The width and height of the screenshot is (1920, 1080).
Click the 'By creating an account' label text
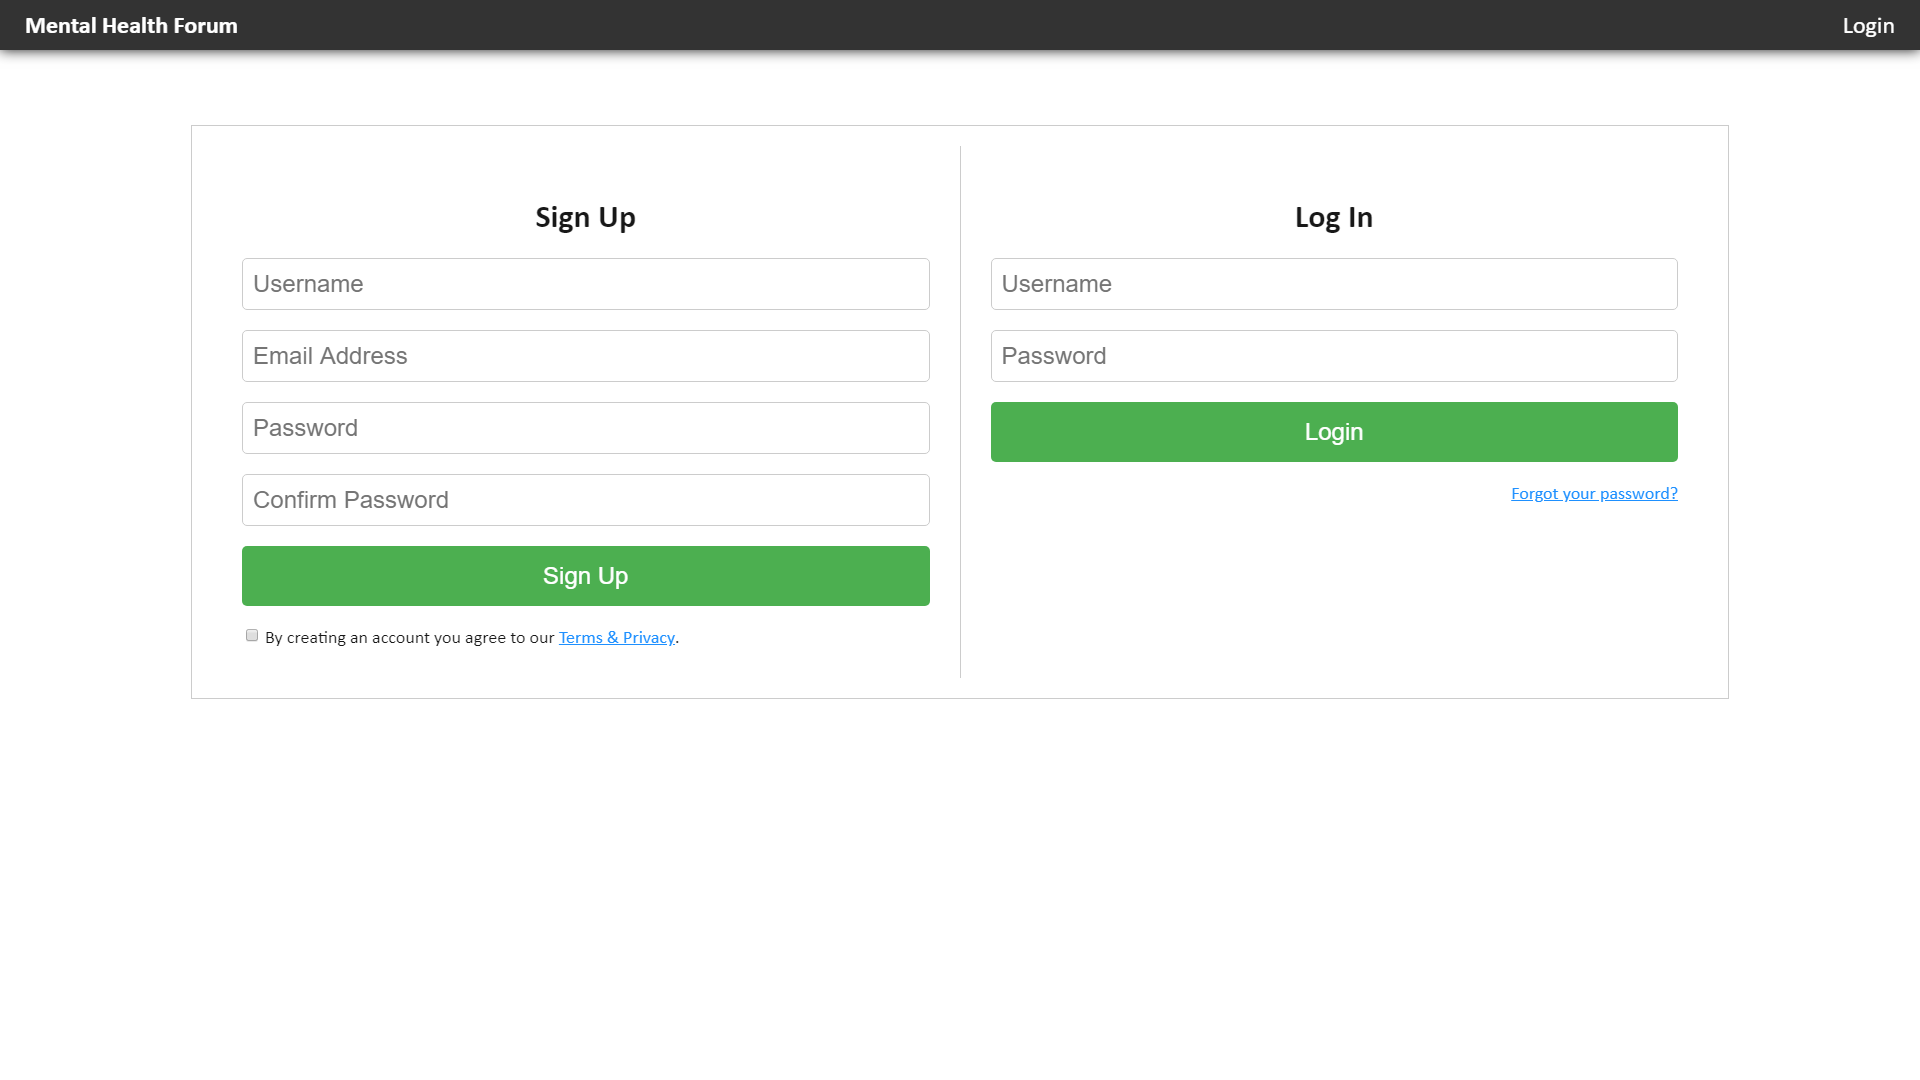pyautogui.click(x=410, y=638)
